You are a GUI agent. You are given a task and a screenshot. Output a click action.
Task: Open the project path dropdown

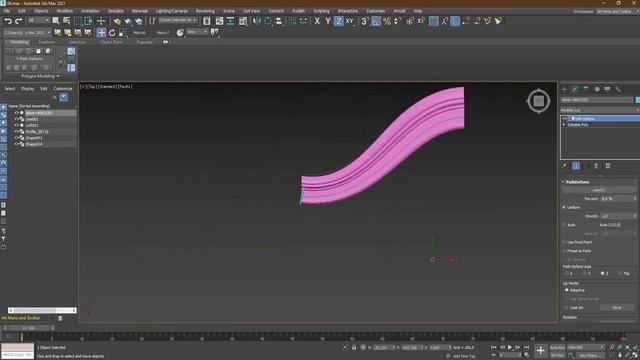click(x=27, y=32)
